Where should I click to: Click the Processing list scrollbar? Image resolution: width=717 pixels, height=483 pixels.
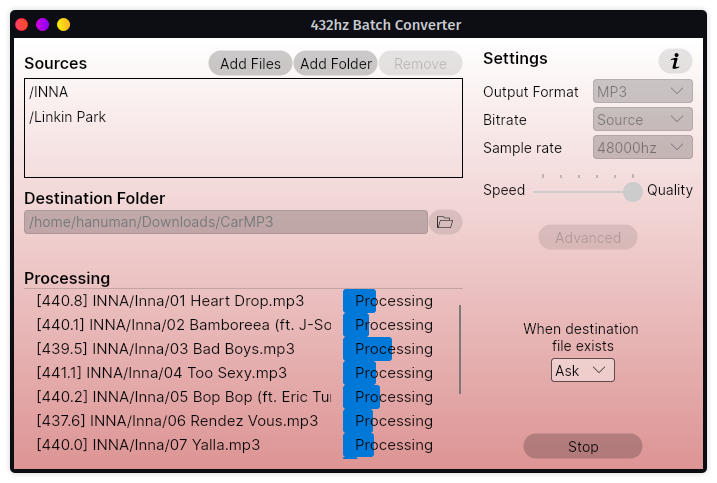coord(460,349)
